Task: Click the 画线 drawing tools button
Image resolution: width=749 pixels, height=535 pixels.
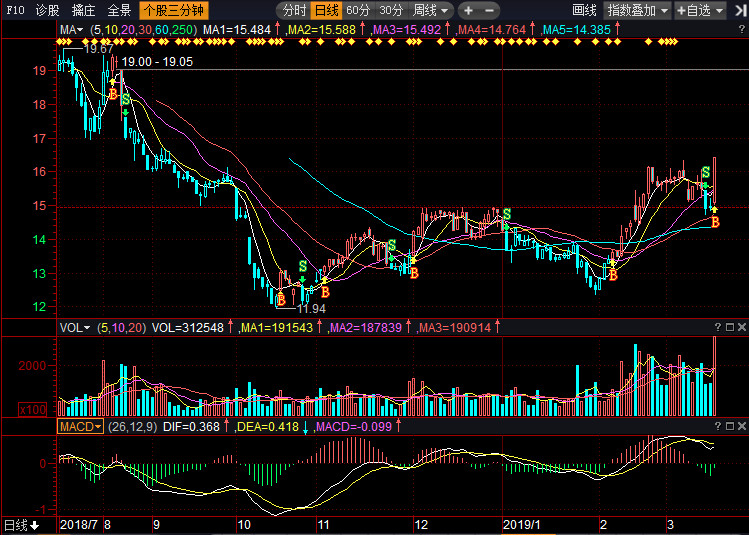Action: click(x=584, y=10)
